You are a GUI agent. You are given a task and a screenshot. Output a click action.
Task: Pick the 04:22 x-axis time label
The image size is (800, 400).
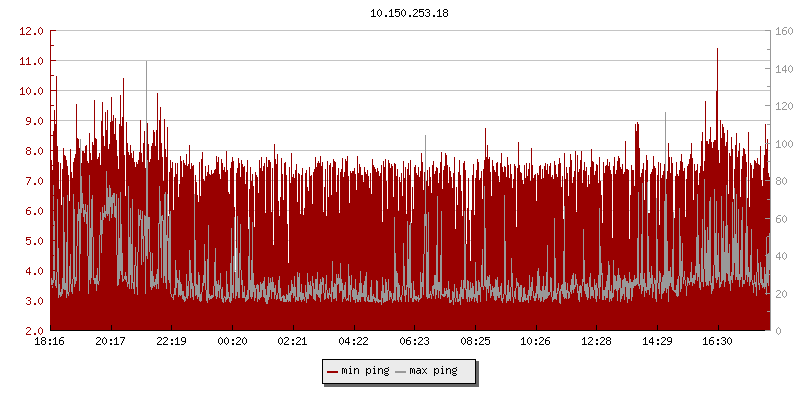tap(354, 342)
